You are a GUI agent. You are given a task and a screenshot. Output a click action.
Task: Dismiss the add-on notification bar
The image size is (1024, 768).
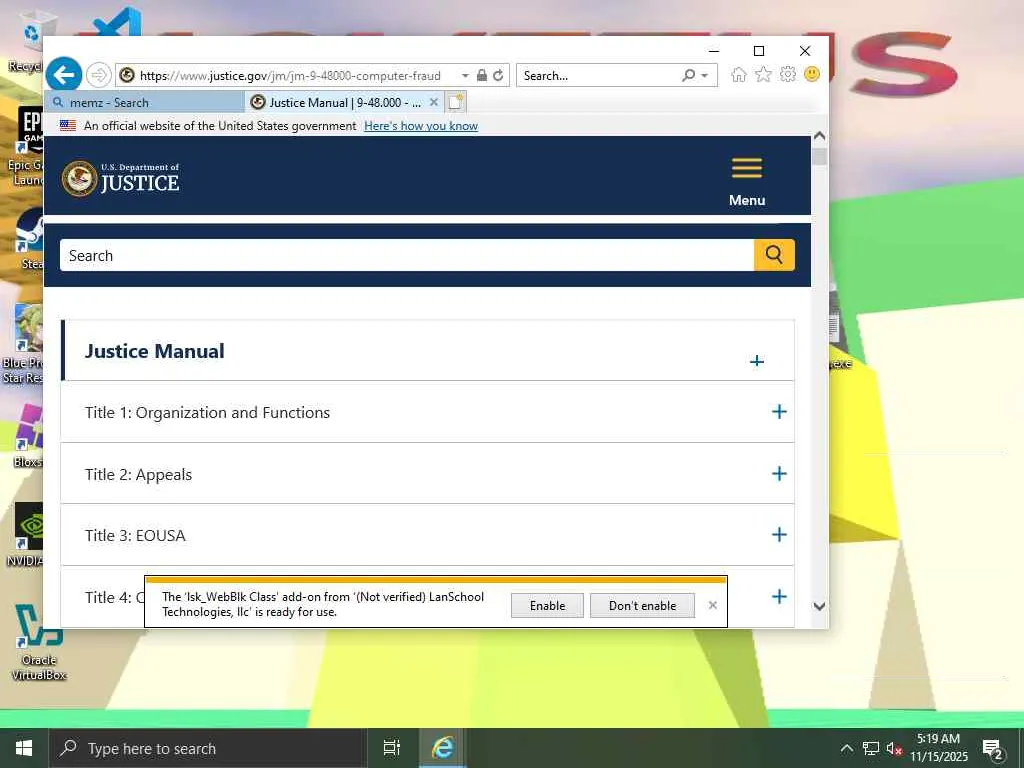712,605
